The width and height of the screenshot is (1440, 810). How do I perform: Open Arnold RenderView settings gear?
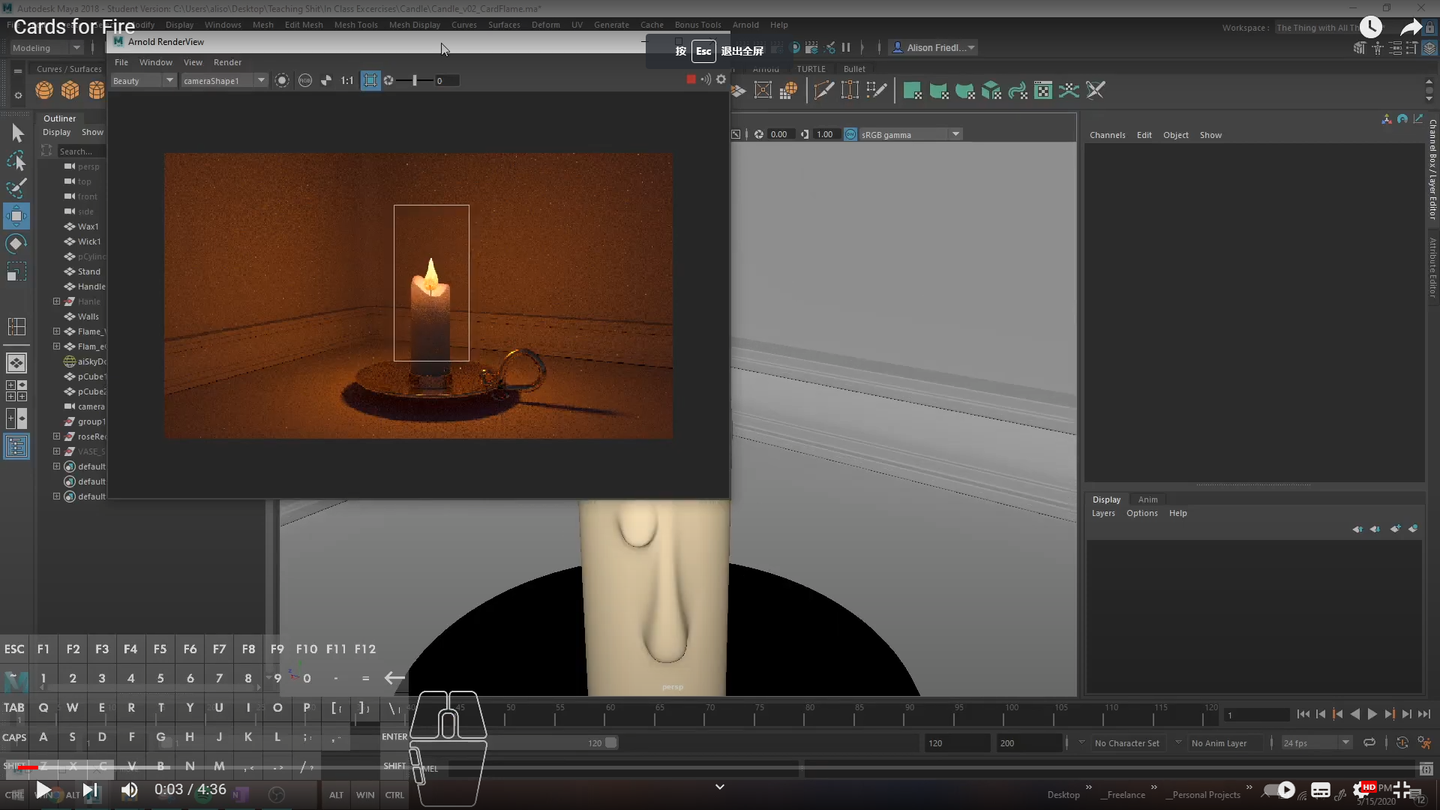pyautogui.click(x=721, y=80)
